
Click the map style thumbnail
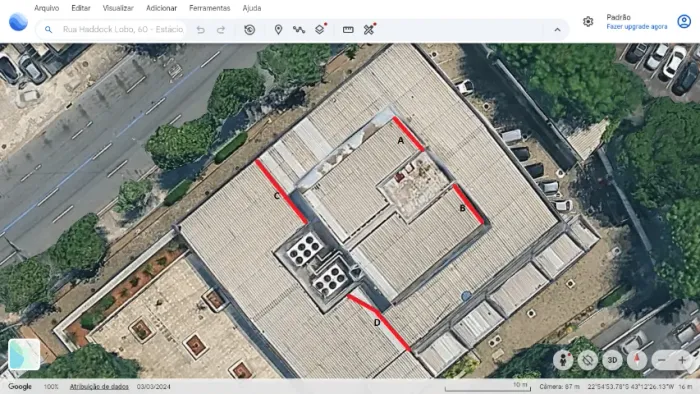click(x=24, y=354)
